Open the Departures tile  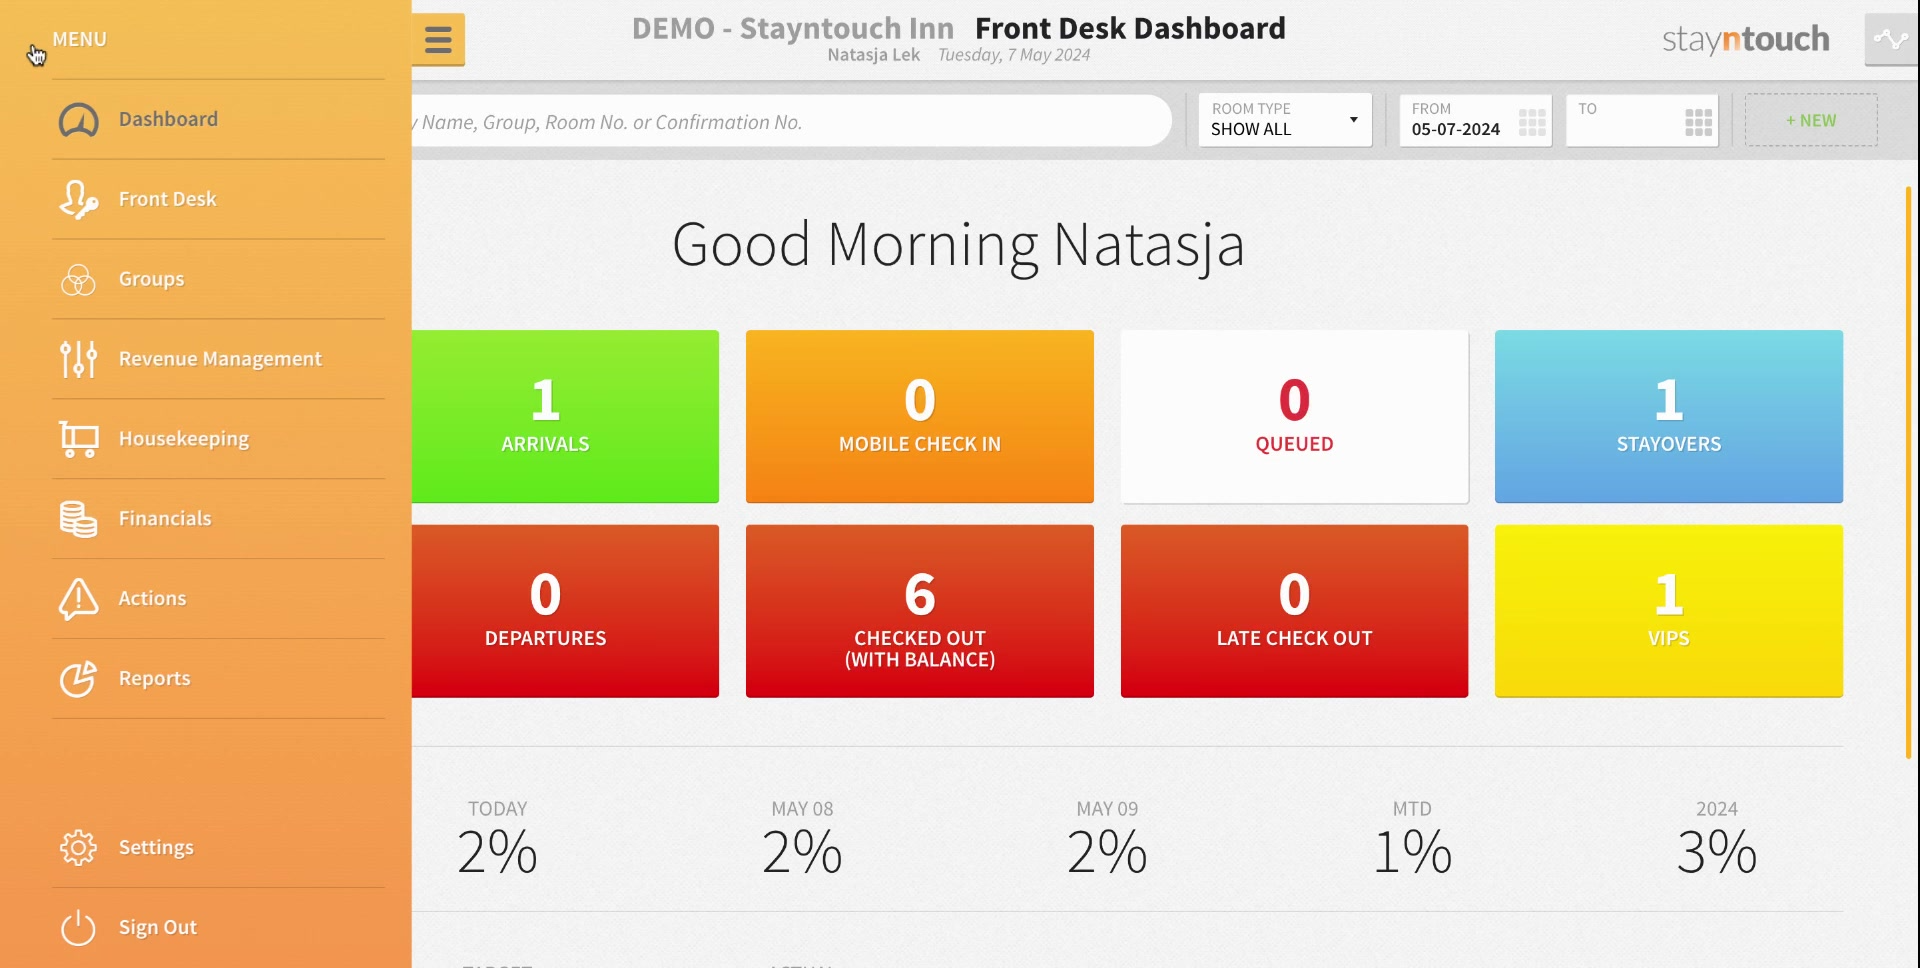[x=565, y=611]
